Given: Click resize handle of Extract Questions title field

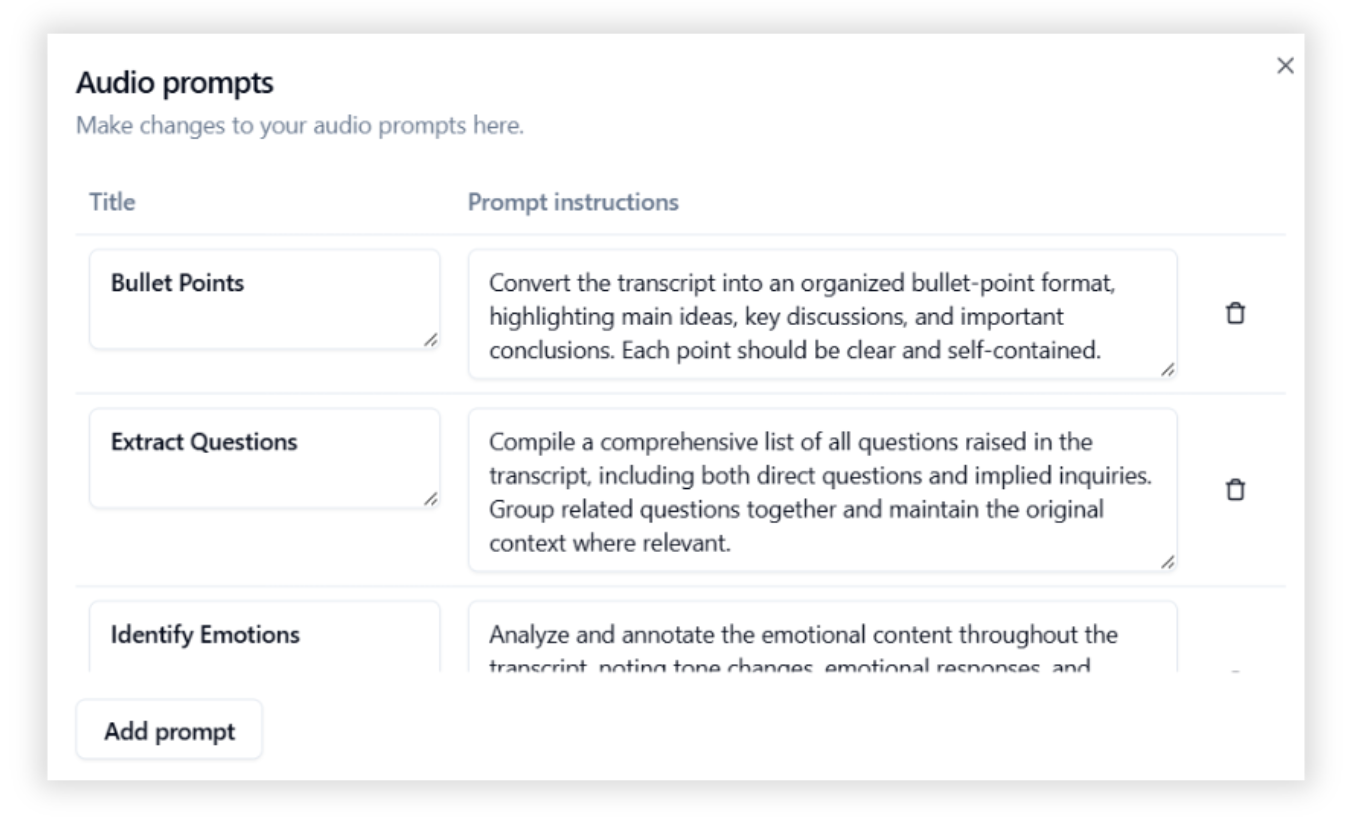Looking at the screenshot, I should pyautogui.click(x=430, y=498).
